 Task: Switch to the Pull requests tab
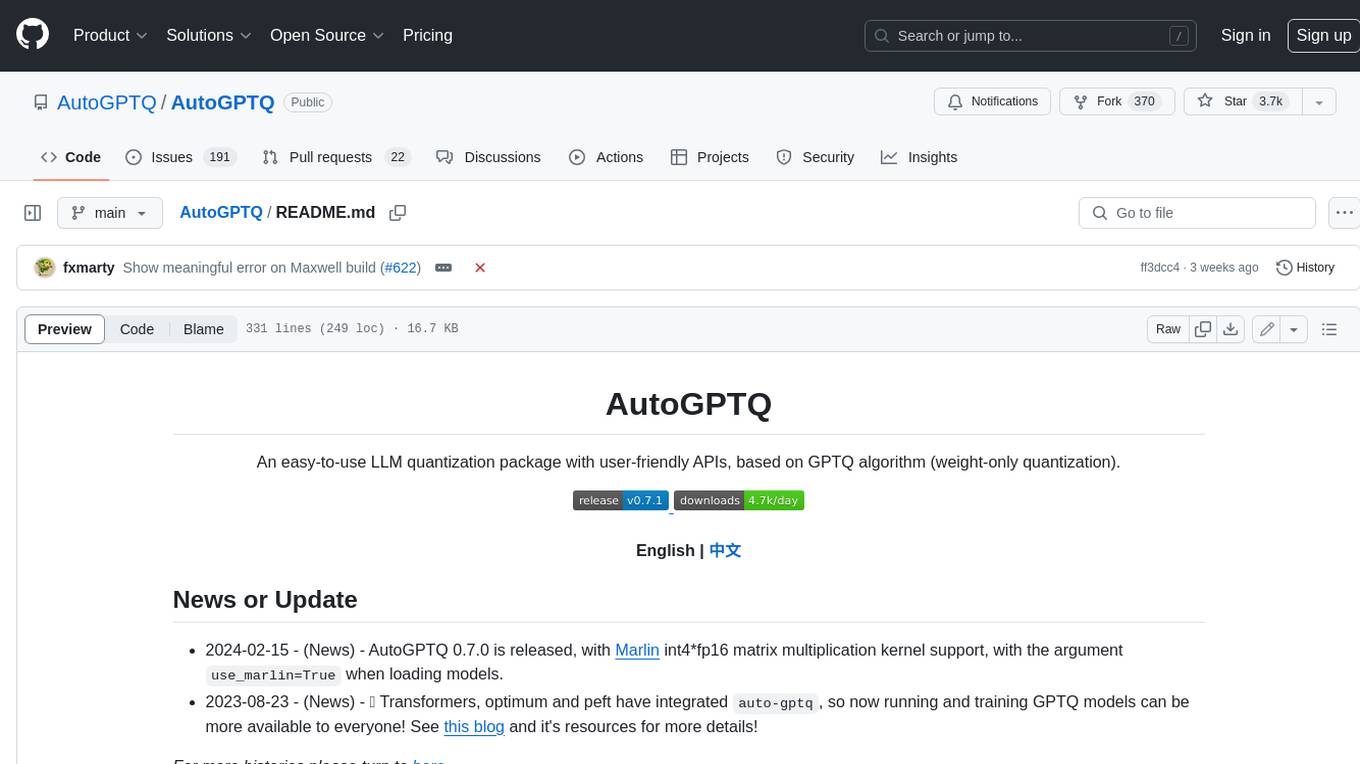(x=336, y=157)
